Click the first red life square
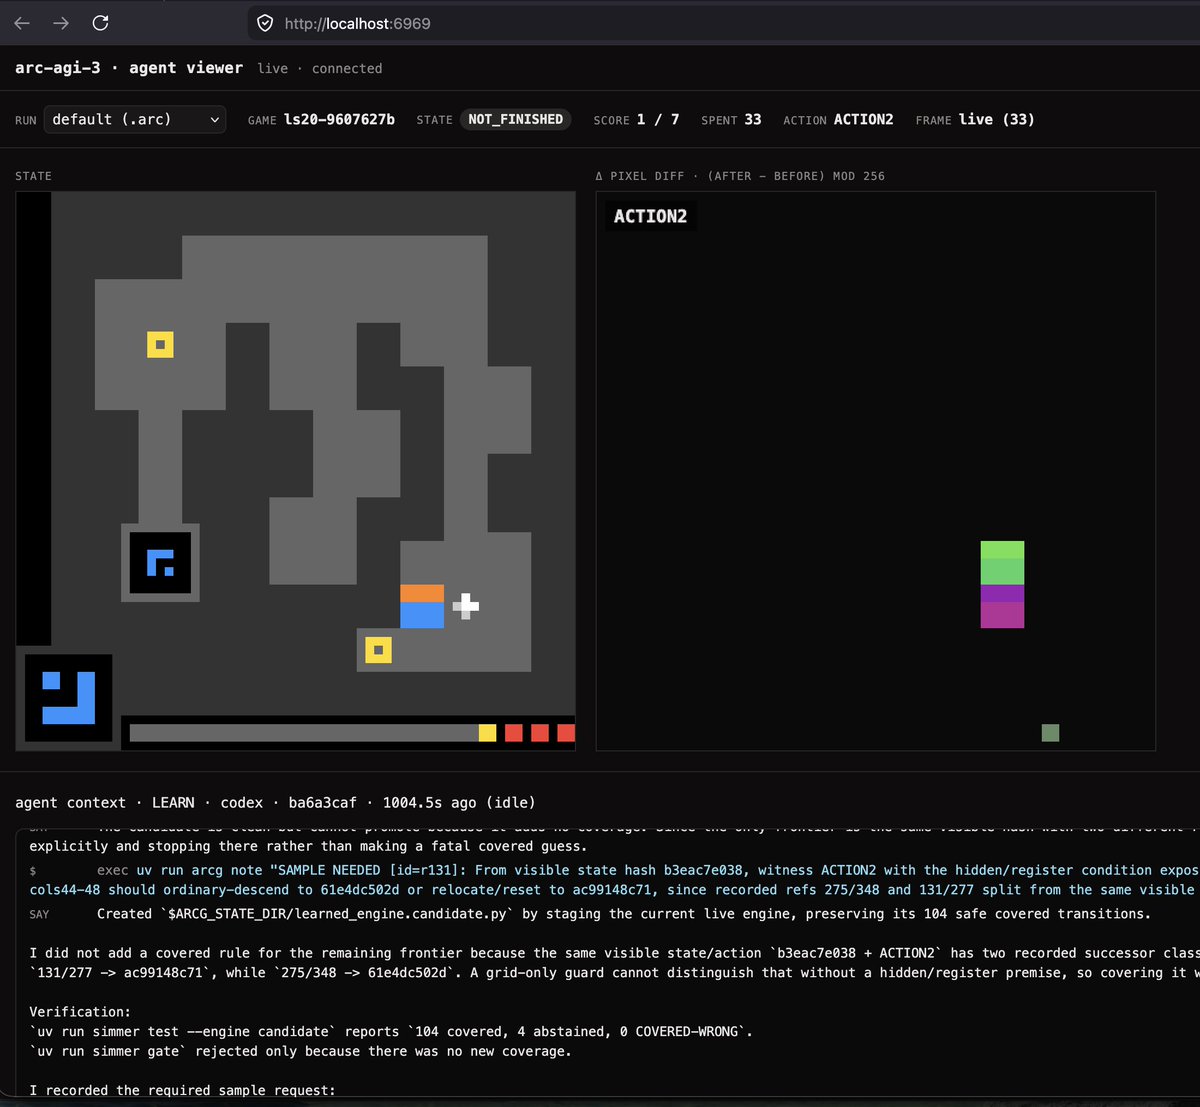This screenshot has height=1107, width=1200. pyautogui.click(x=514, y=733)
